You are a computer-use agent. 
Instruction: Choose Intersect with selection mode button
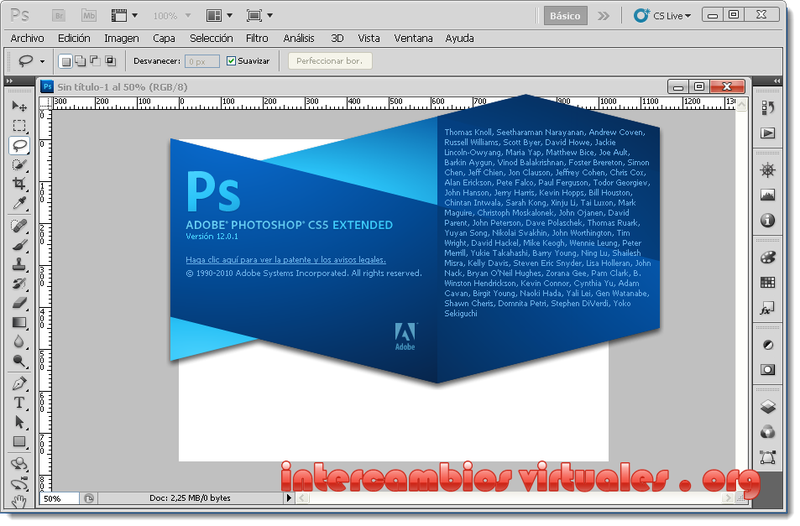[110, 61]
